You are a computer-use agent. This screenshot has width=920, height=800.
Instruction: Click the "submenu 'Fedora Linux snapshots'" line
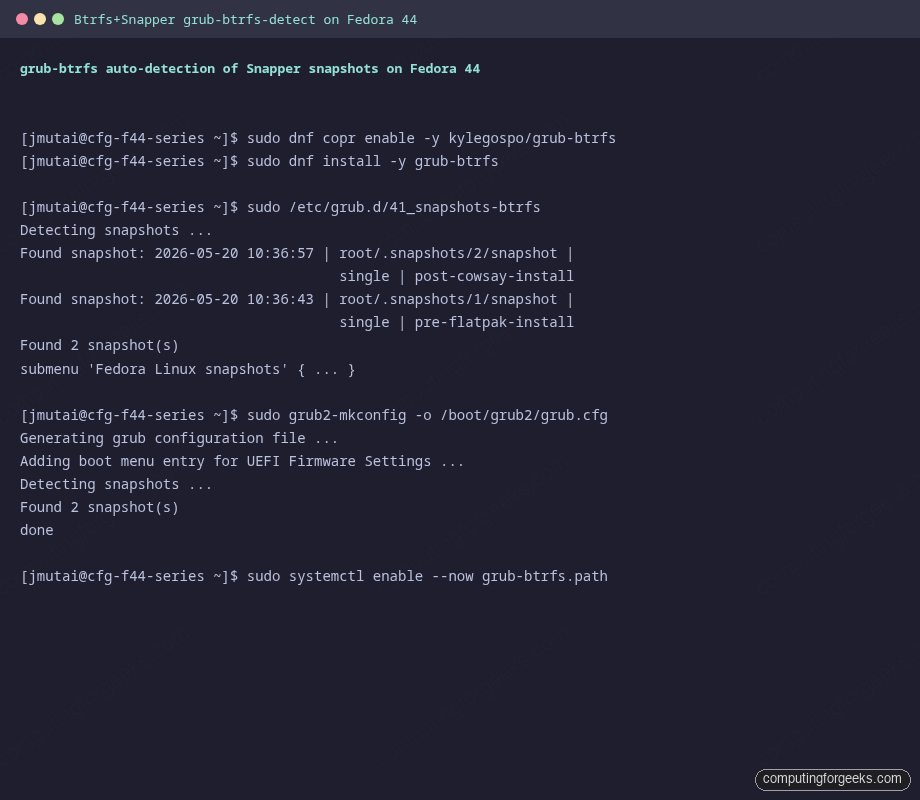(x=187, y=370)
